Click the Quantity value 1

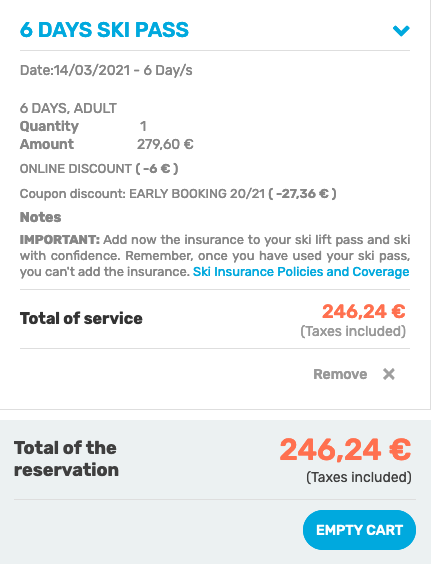click(143, 126)
